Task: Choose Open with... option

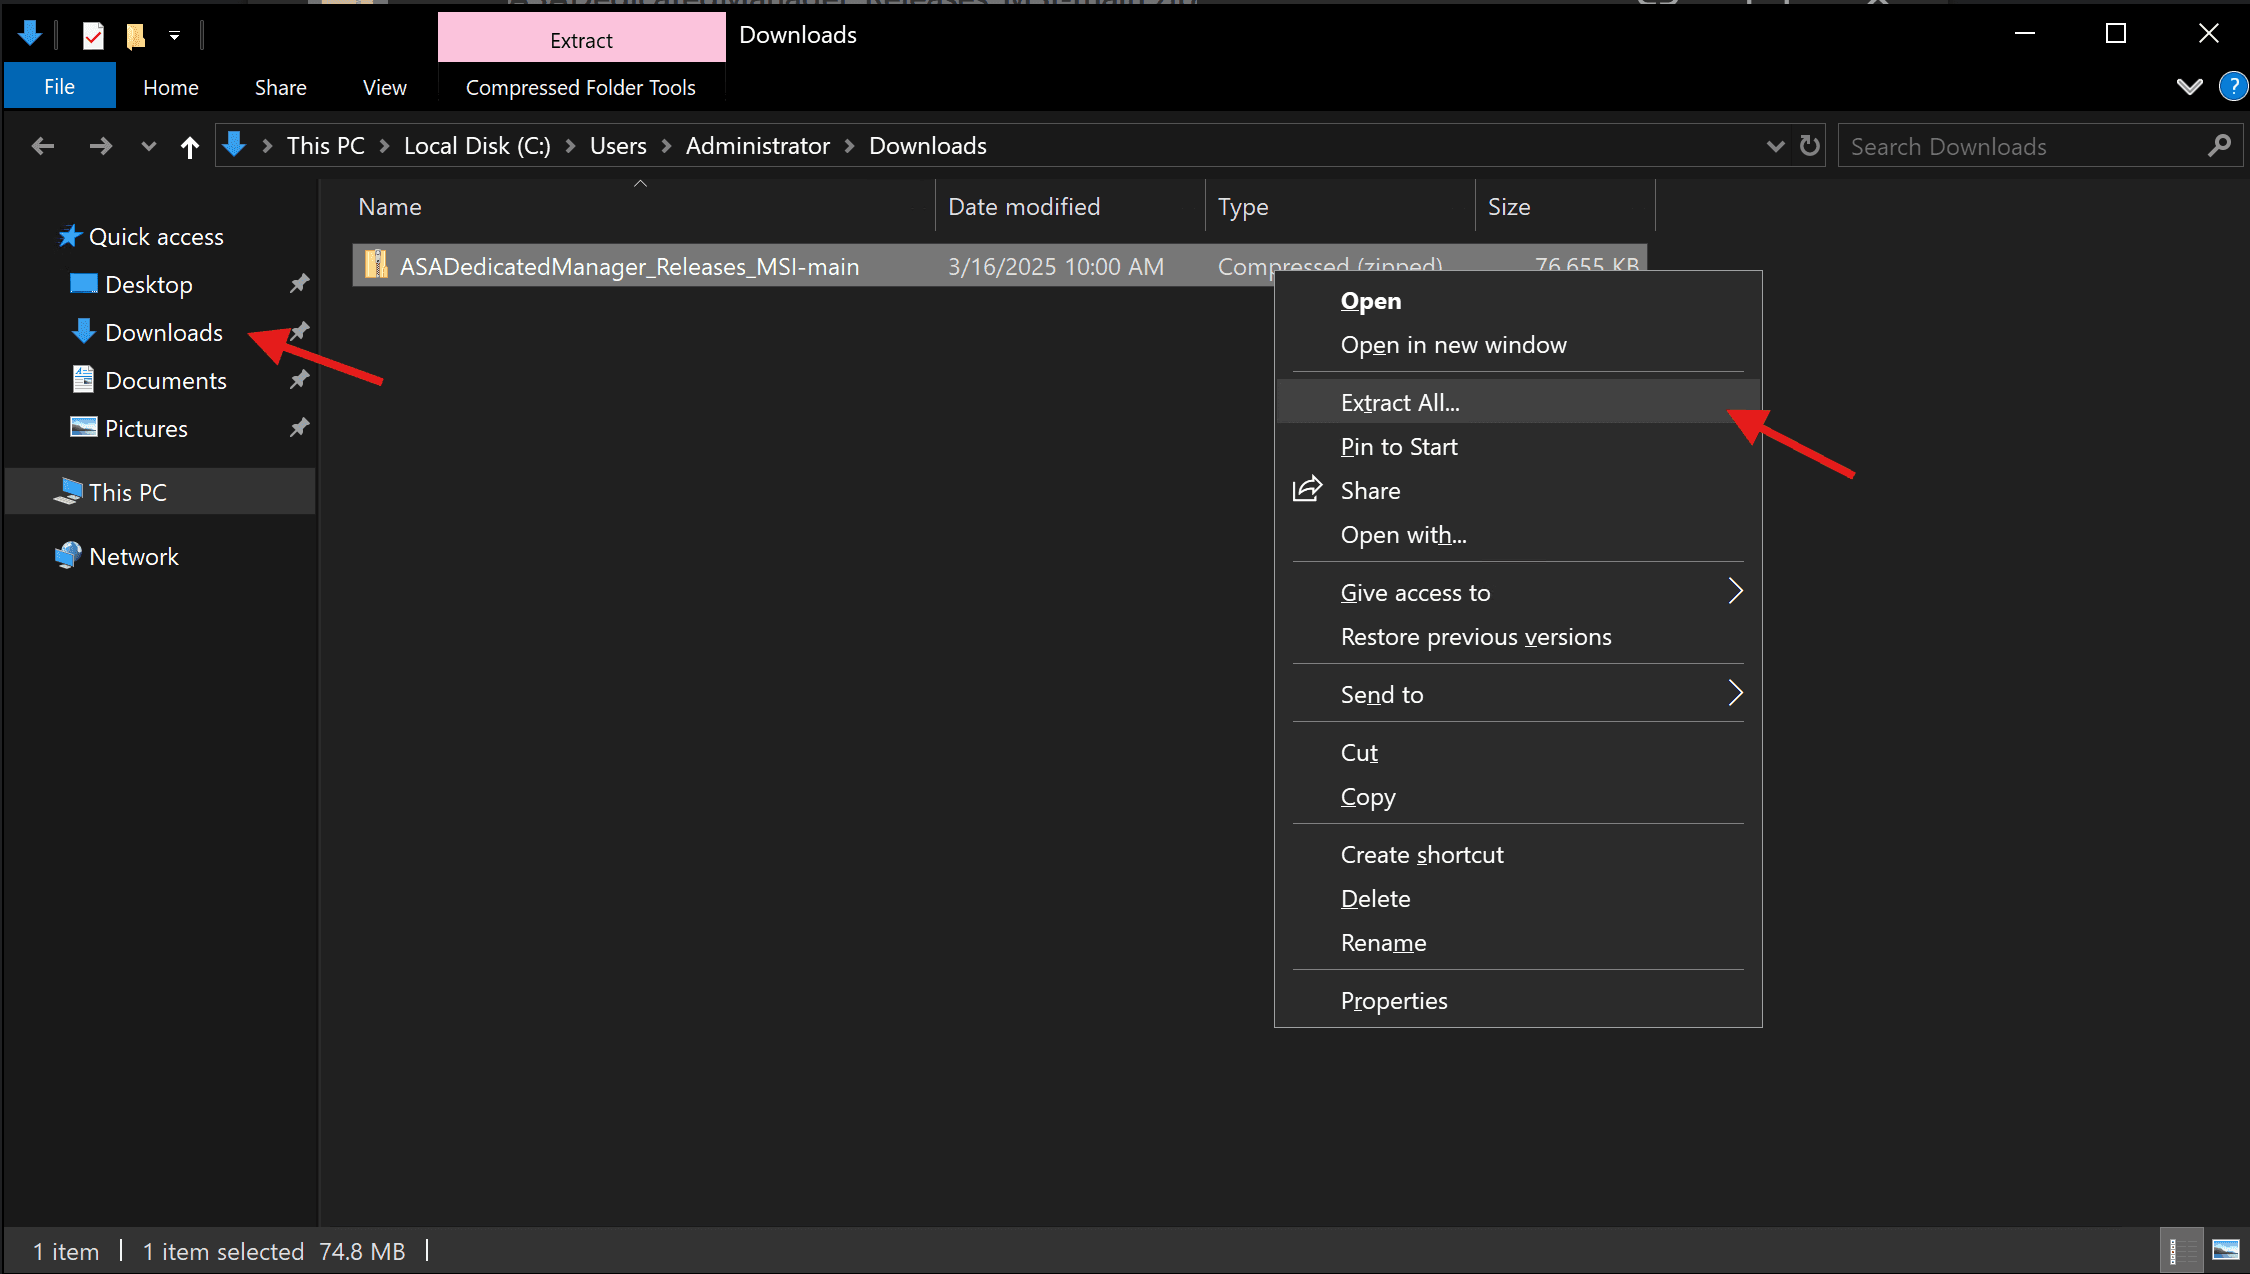Action: point(1518,535)
